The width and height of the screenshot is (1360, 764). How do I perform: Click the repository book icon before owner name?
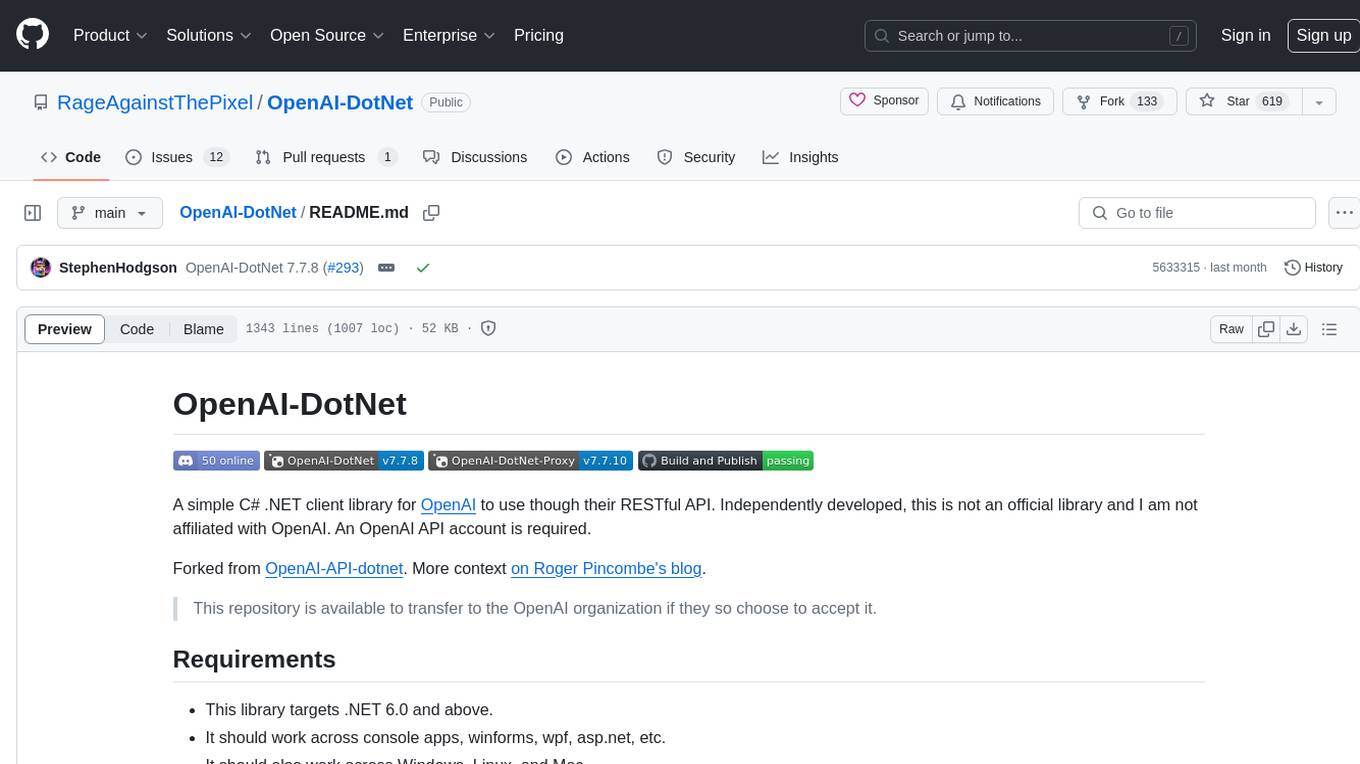pyautogui.click(x=41, y=102)
